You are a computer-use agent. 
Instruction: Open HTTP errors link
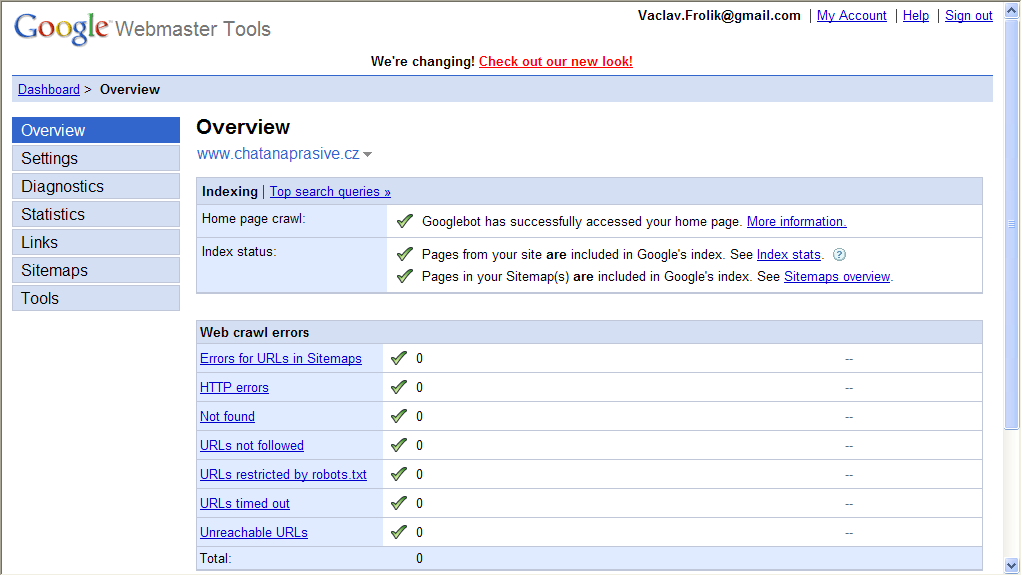point(234,388)
